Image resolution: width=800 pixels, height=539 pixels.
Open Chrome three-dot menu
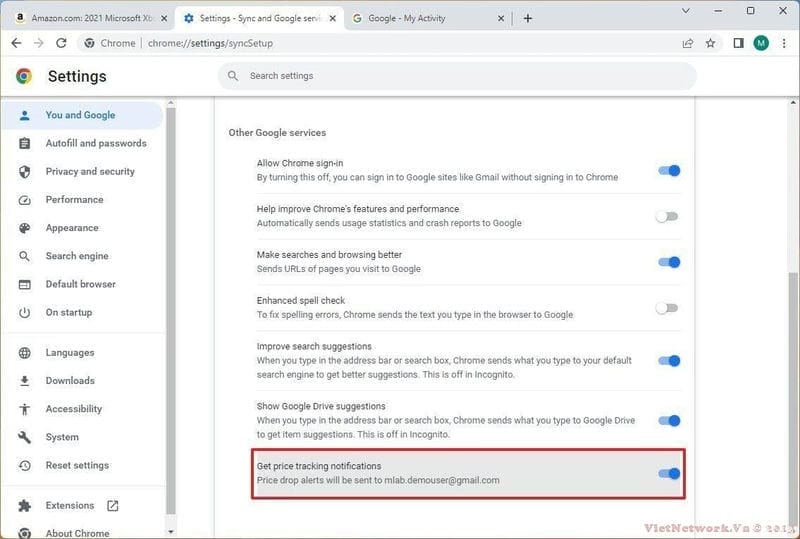(784, 43)
